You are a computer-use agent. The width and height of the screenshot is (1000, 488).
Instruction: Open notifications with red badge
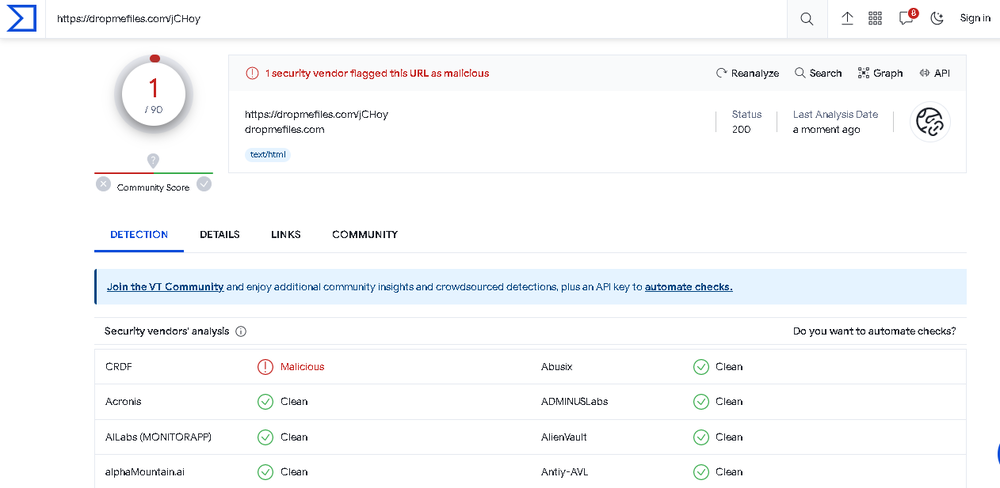coord(906,18)
